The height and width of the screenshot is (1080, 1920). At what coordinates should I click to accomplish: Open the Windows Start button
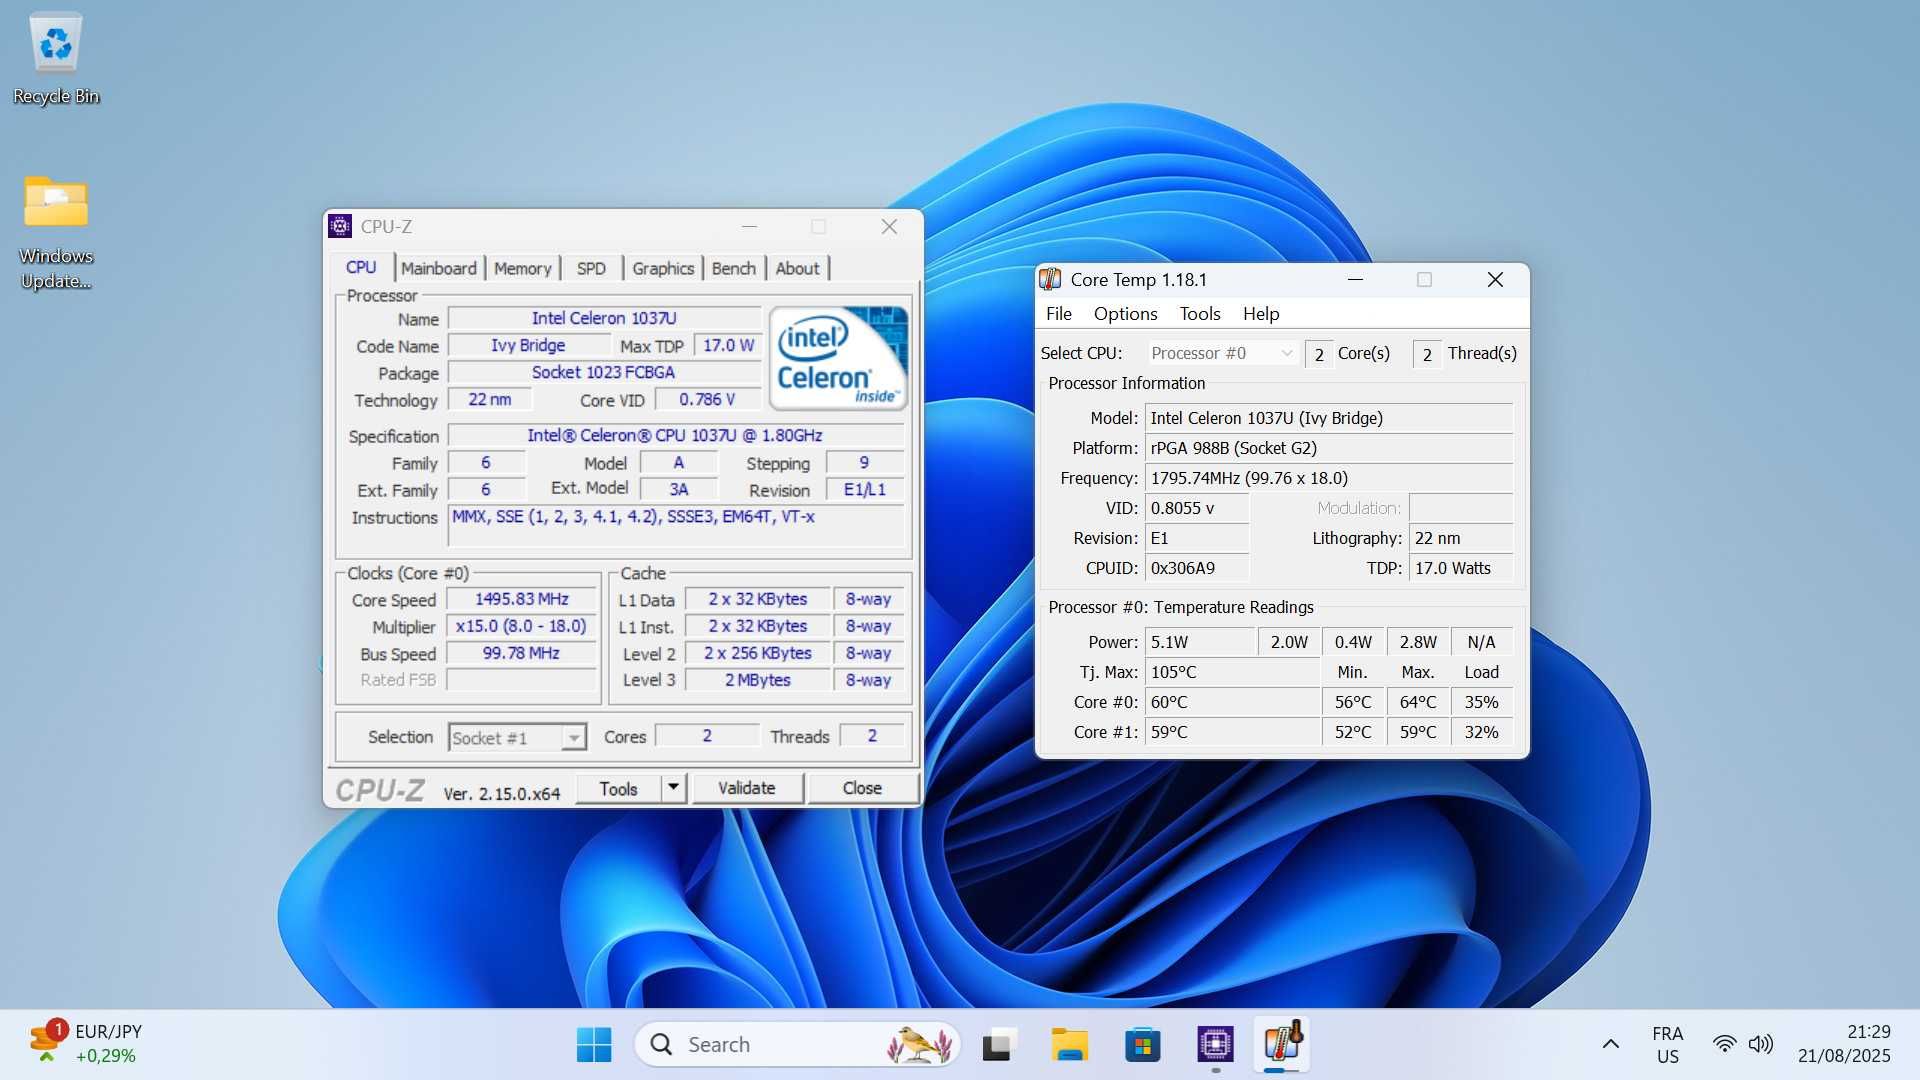click(594, 1045)
